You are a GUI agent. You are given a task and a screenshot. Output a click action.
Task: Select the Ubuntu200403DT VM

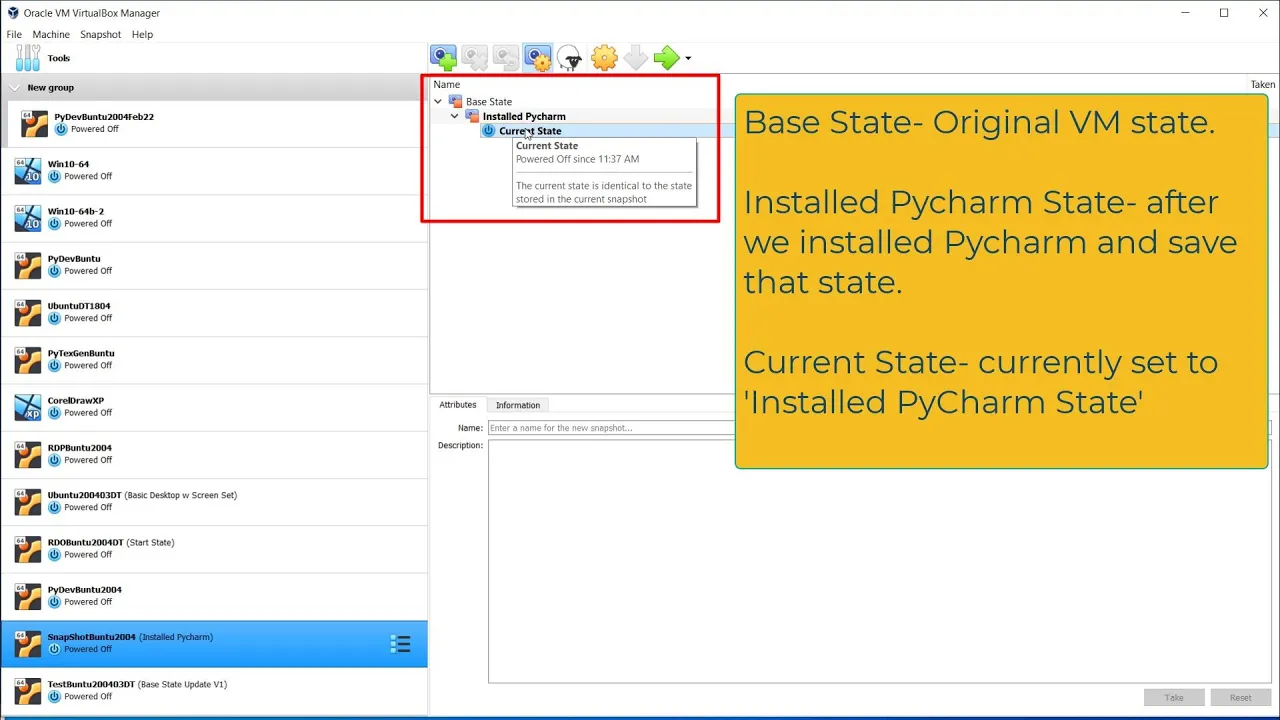(x=214, y=501)
